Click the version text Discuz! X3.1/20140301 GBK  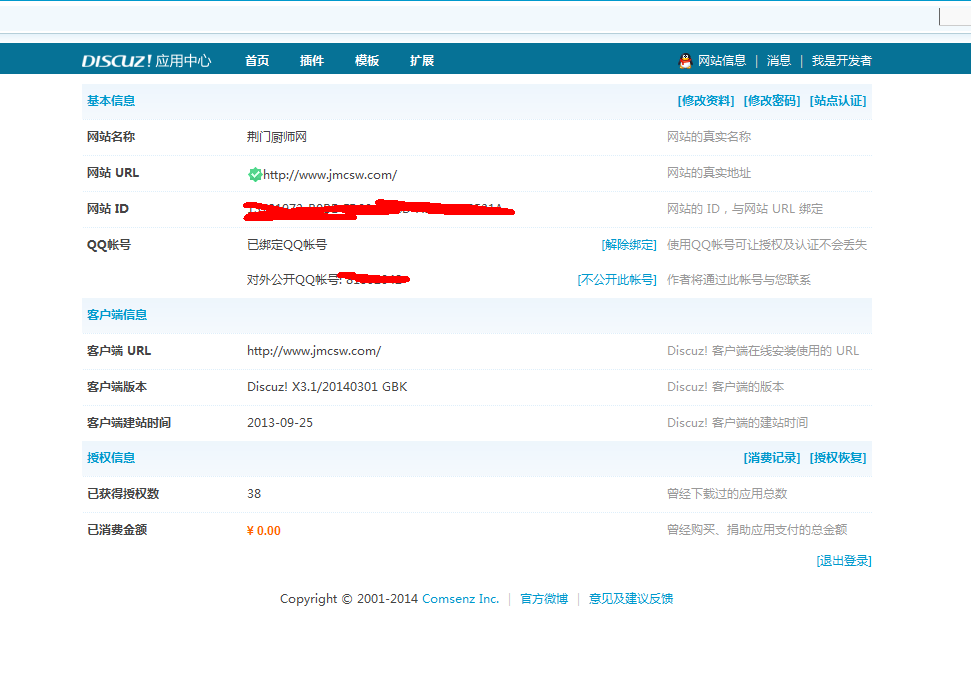coord(327,387)
